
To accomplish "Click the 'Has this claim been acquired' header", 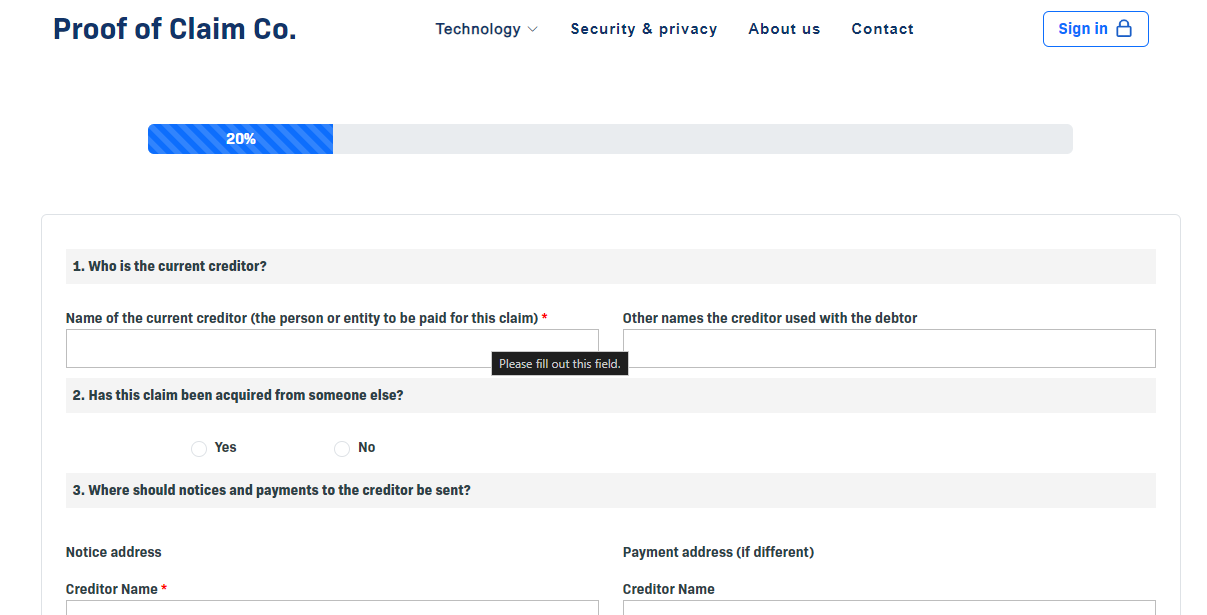I will 238,395.
